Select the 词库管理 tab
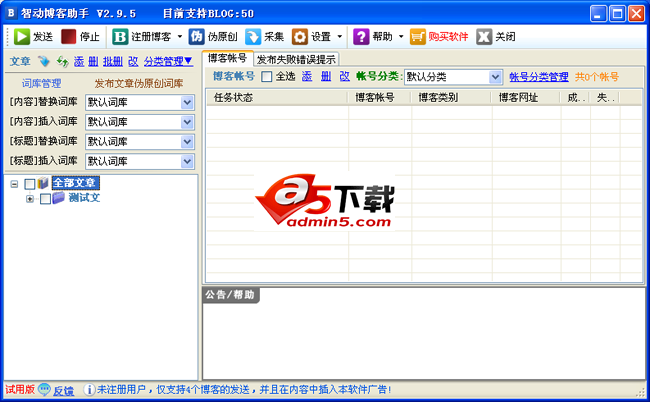650x402 pixels. [41, 83]
